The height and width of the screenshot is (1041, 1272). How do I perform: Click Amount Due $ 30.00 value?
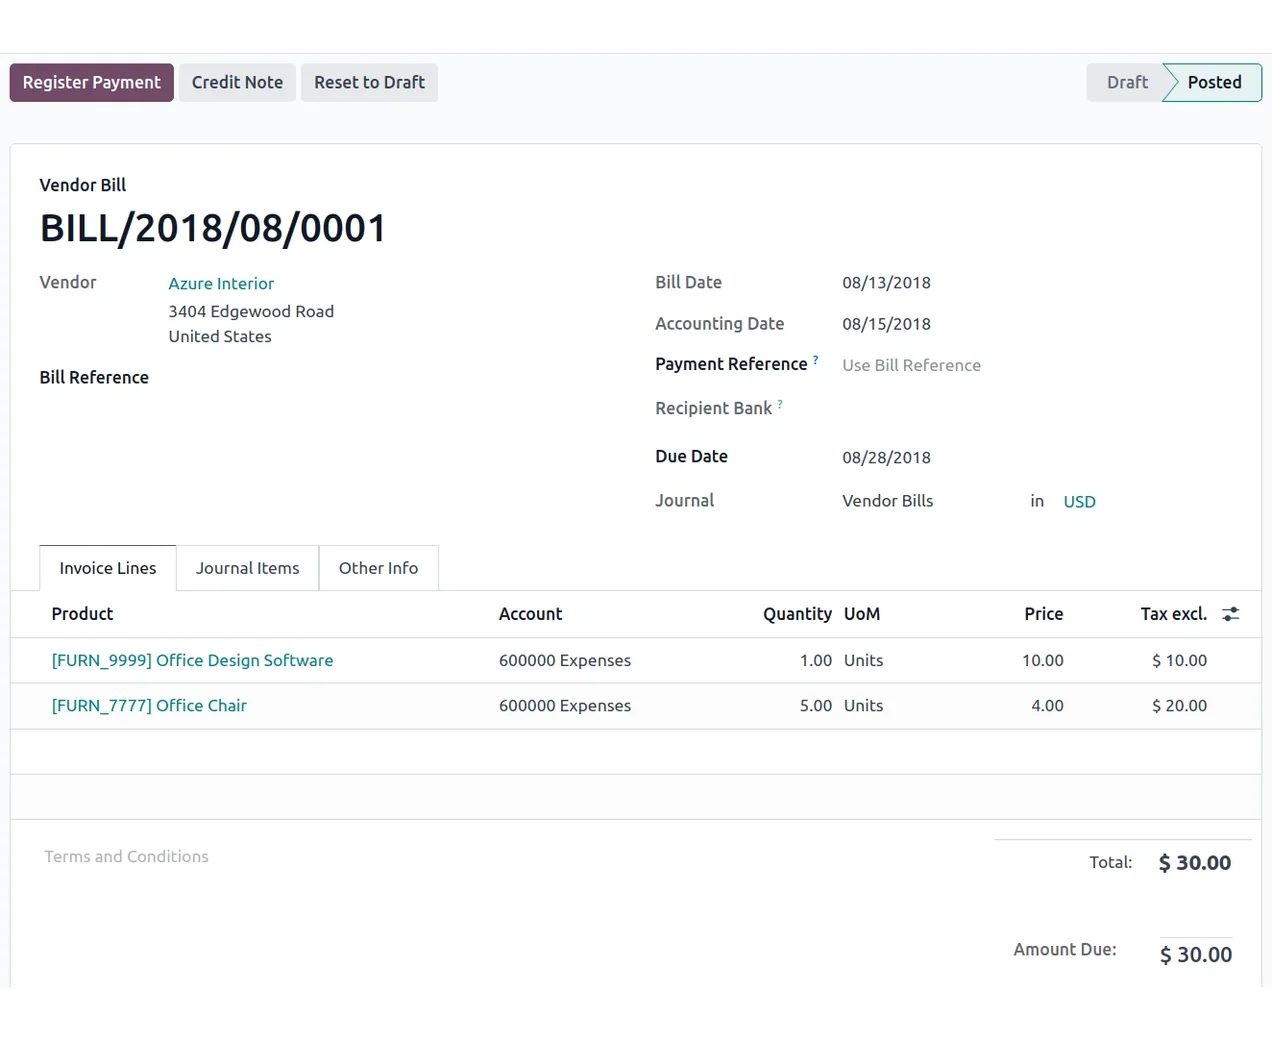(1195, 954)
